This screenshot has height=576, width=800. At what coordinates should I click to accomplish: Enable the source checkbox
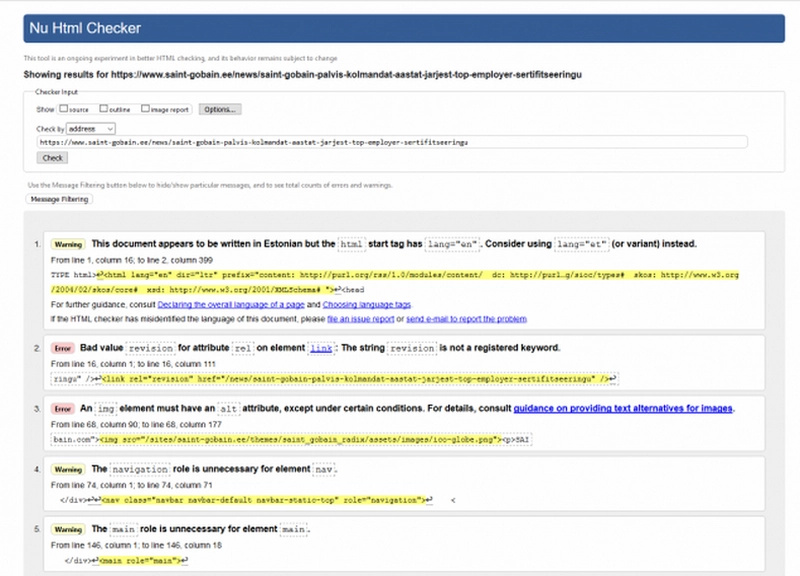(x=64, y=108)
